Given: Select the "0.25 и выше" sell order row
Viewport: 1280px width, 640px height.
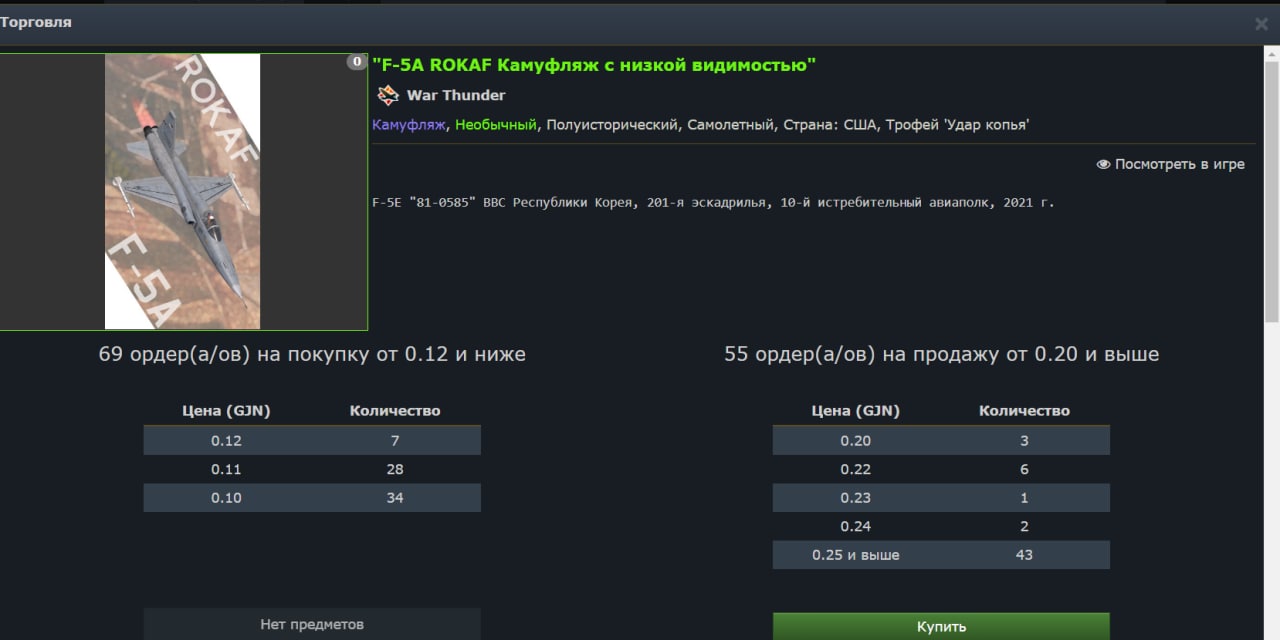Looking at the screenshot, I should point(941,554).
